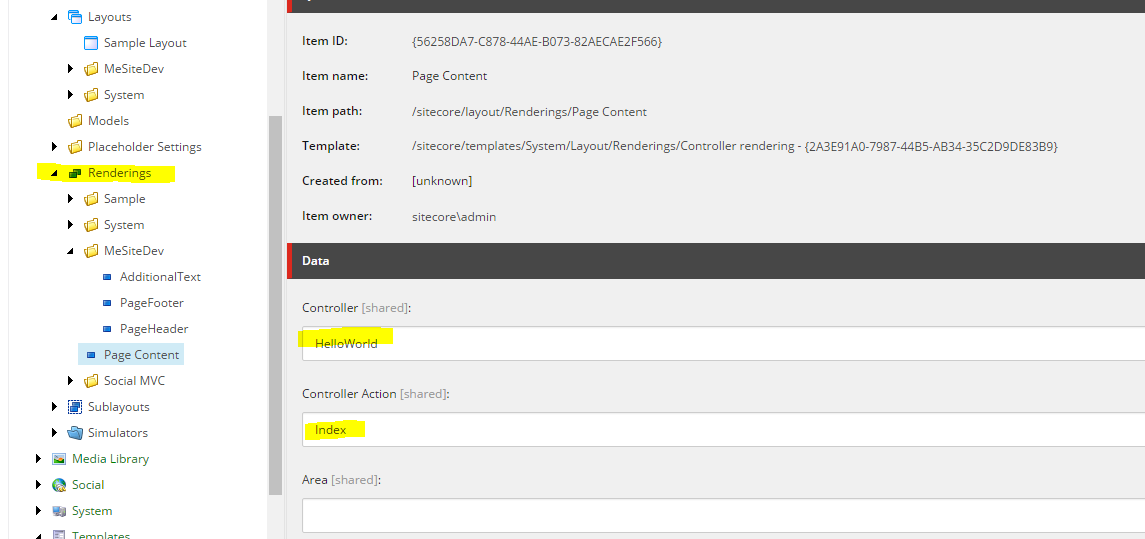
Task: Expand the Placeholder Settings node
Action: click(x=55, y=147)
